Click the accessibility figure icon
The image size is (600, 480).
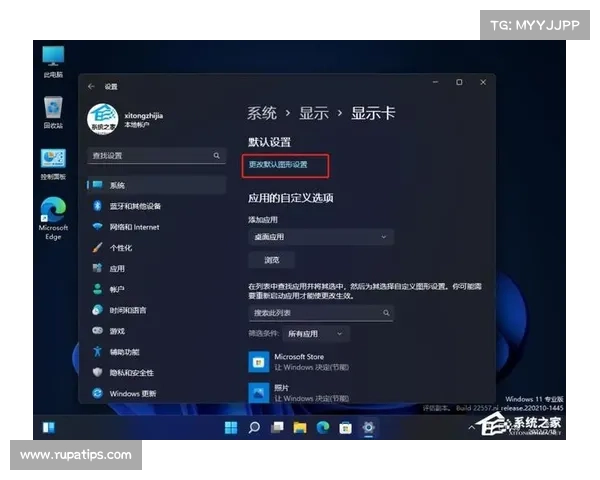coord(97,351)
